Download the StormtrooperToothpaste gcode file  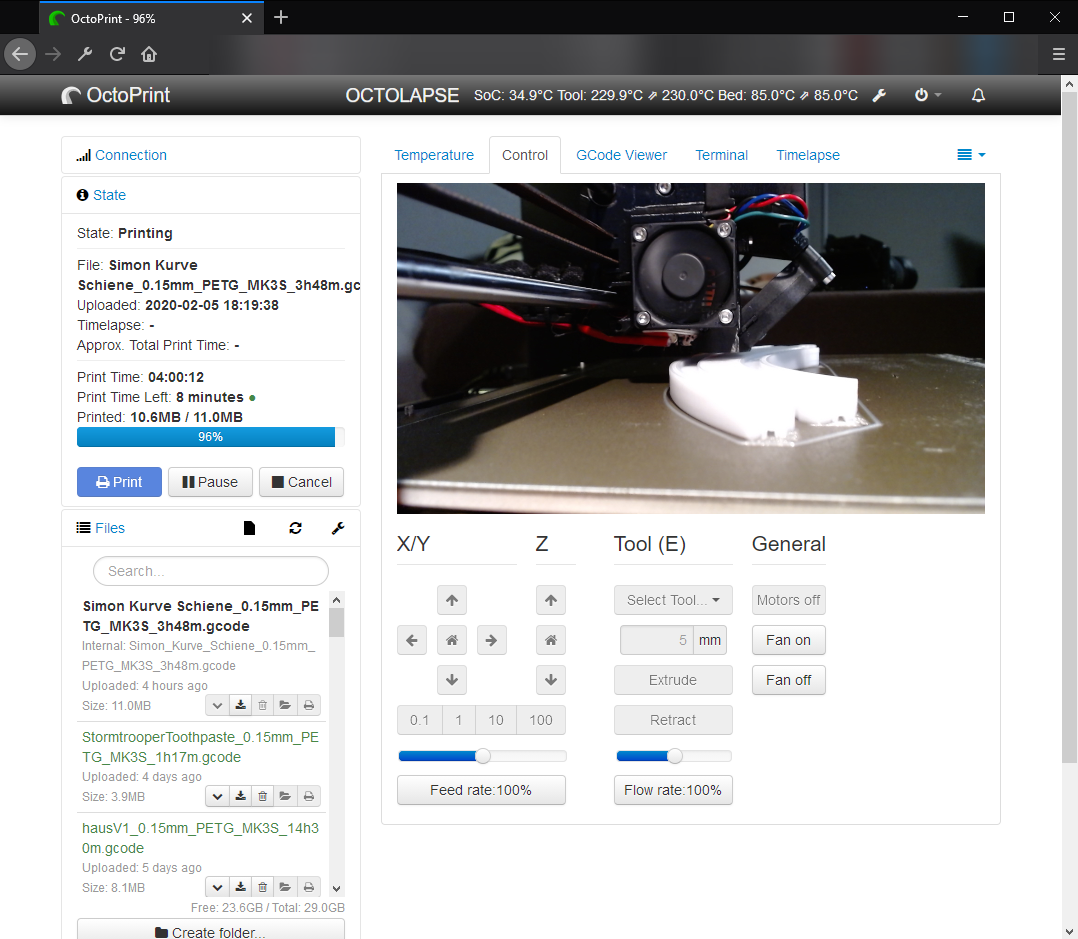pyautogui.click(x=240, y=796)
